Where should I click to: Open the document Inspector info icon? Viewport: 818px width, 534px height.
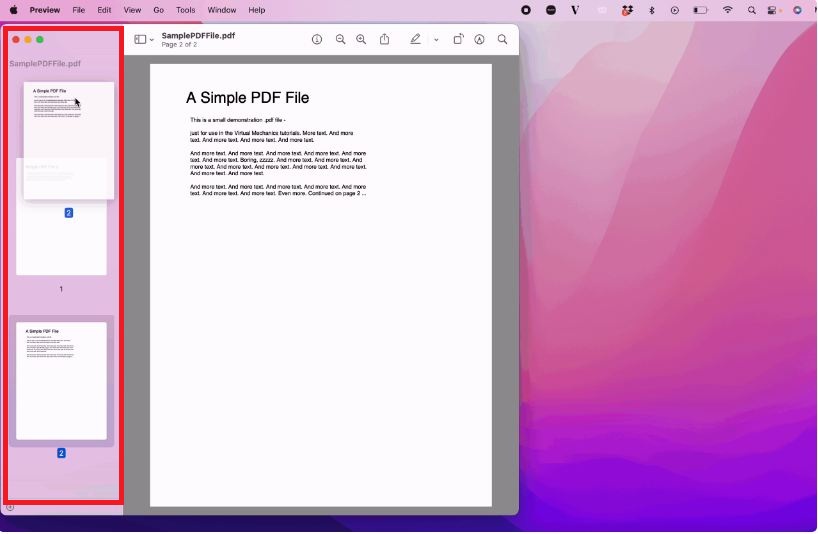[x=317, y=40]
